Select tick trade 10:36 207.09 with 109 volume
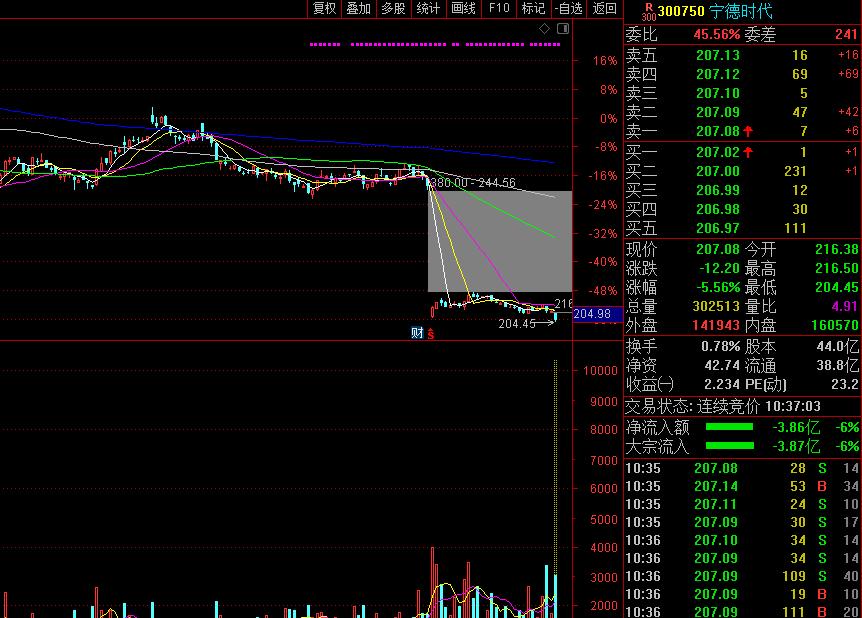The height and width of the screenshot is (618, 862). coord(742,576)
